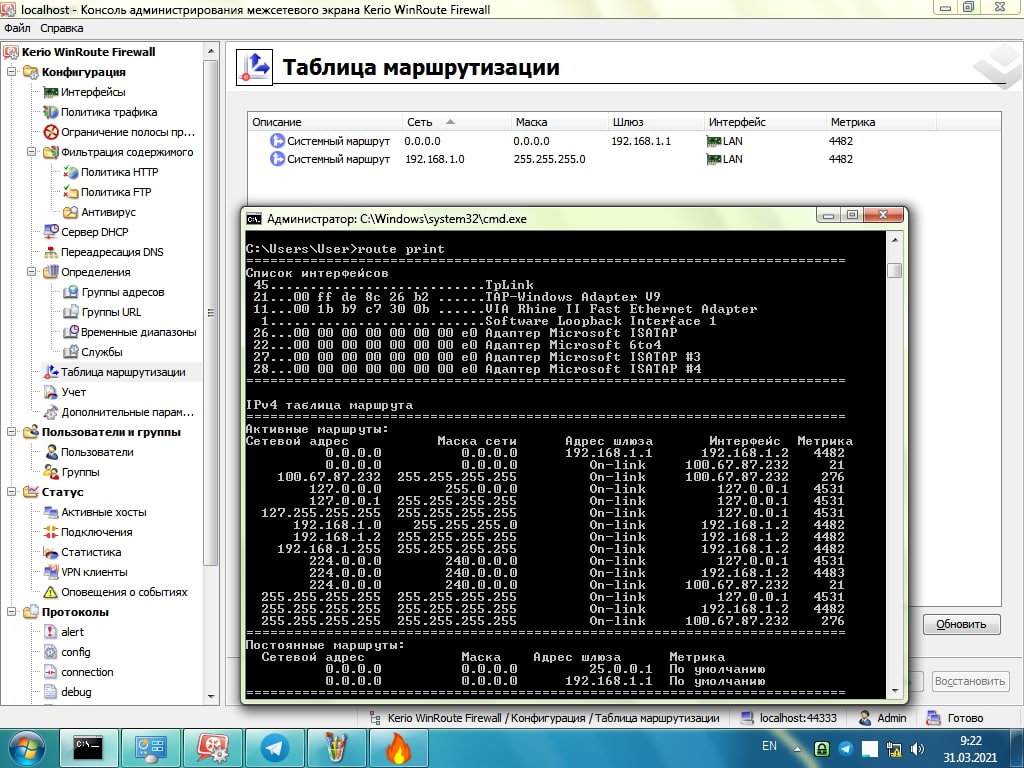
Task: Click EN language indicator
Action: click(769, 746)
